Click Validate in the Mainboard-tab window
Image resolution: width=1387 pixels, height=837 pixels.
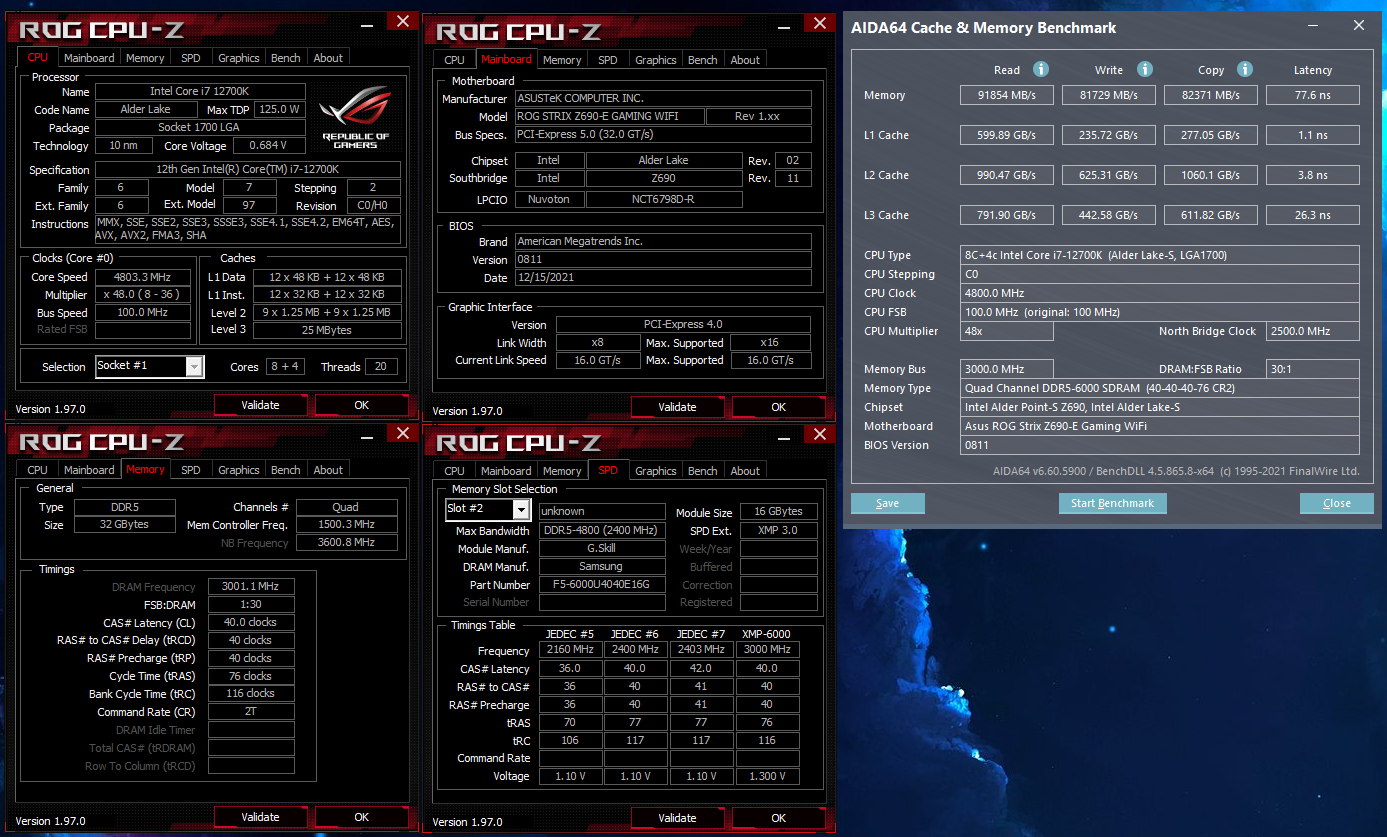[677, 407]
